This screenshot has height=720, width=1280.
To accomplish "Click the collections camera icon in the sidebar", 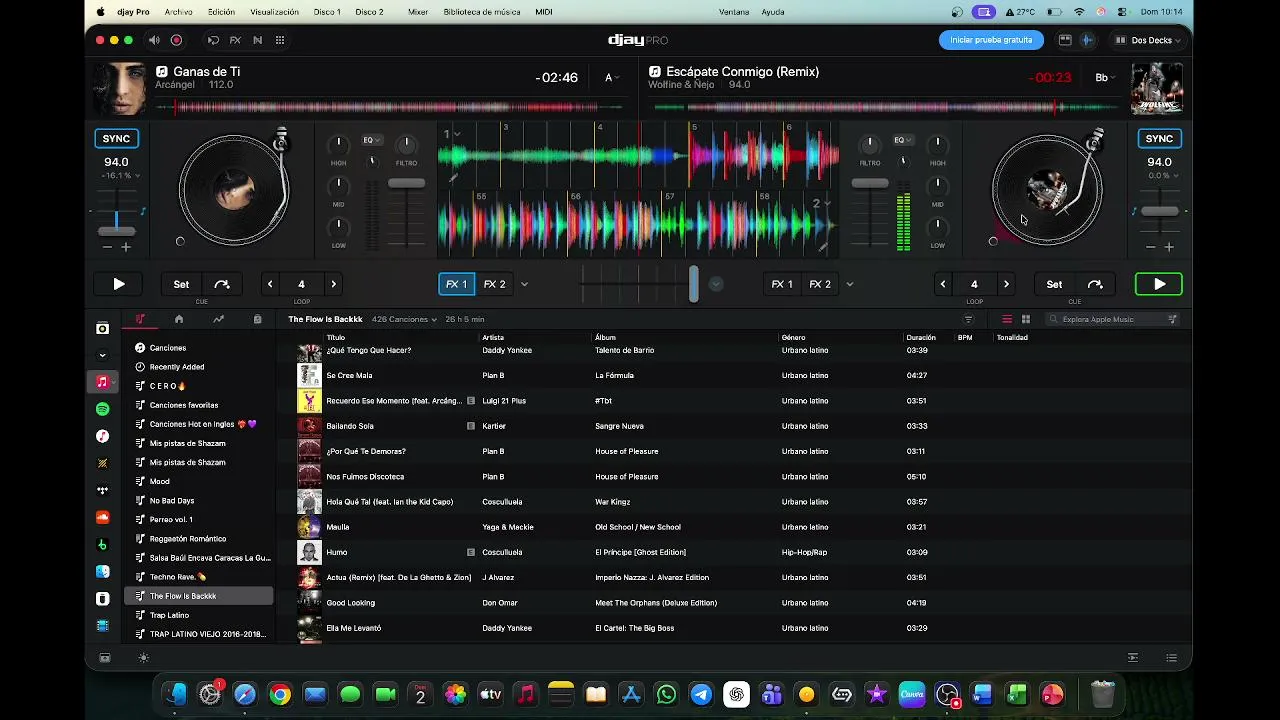I will pyautogui.click(x=103, y=328).
